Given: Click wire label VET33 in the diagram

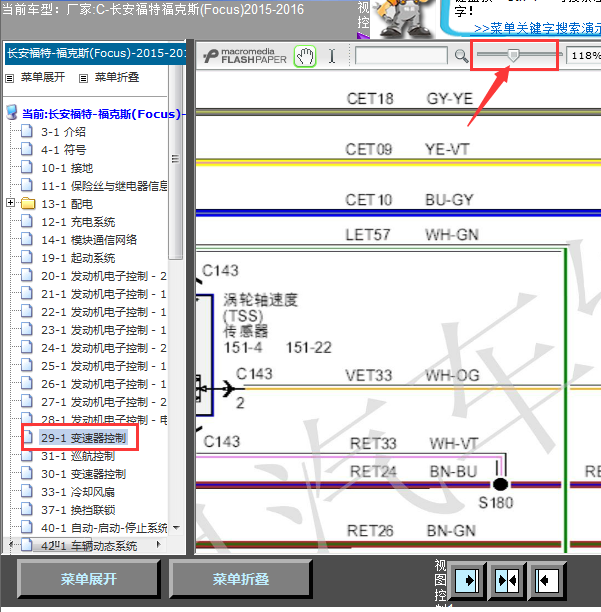Looking at the screenshot, I should tap(368, 375).
